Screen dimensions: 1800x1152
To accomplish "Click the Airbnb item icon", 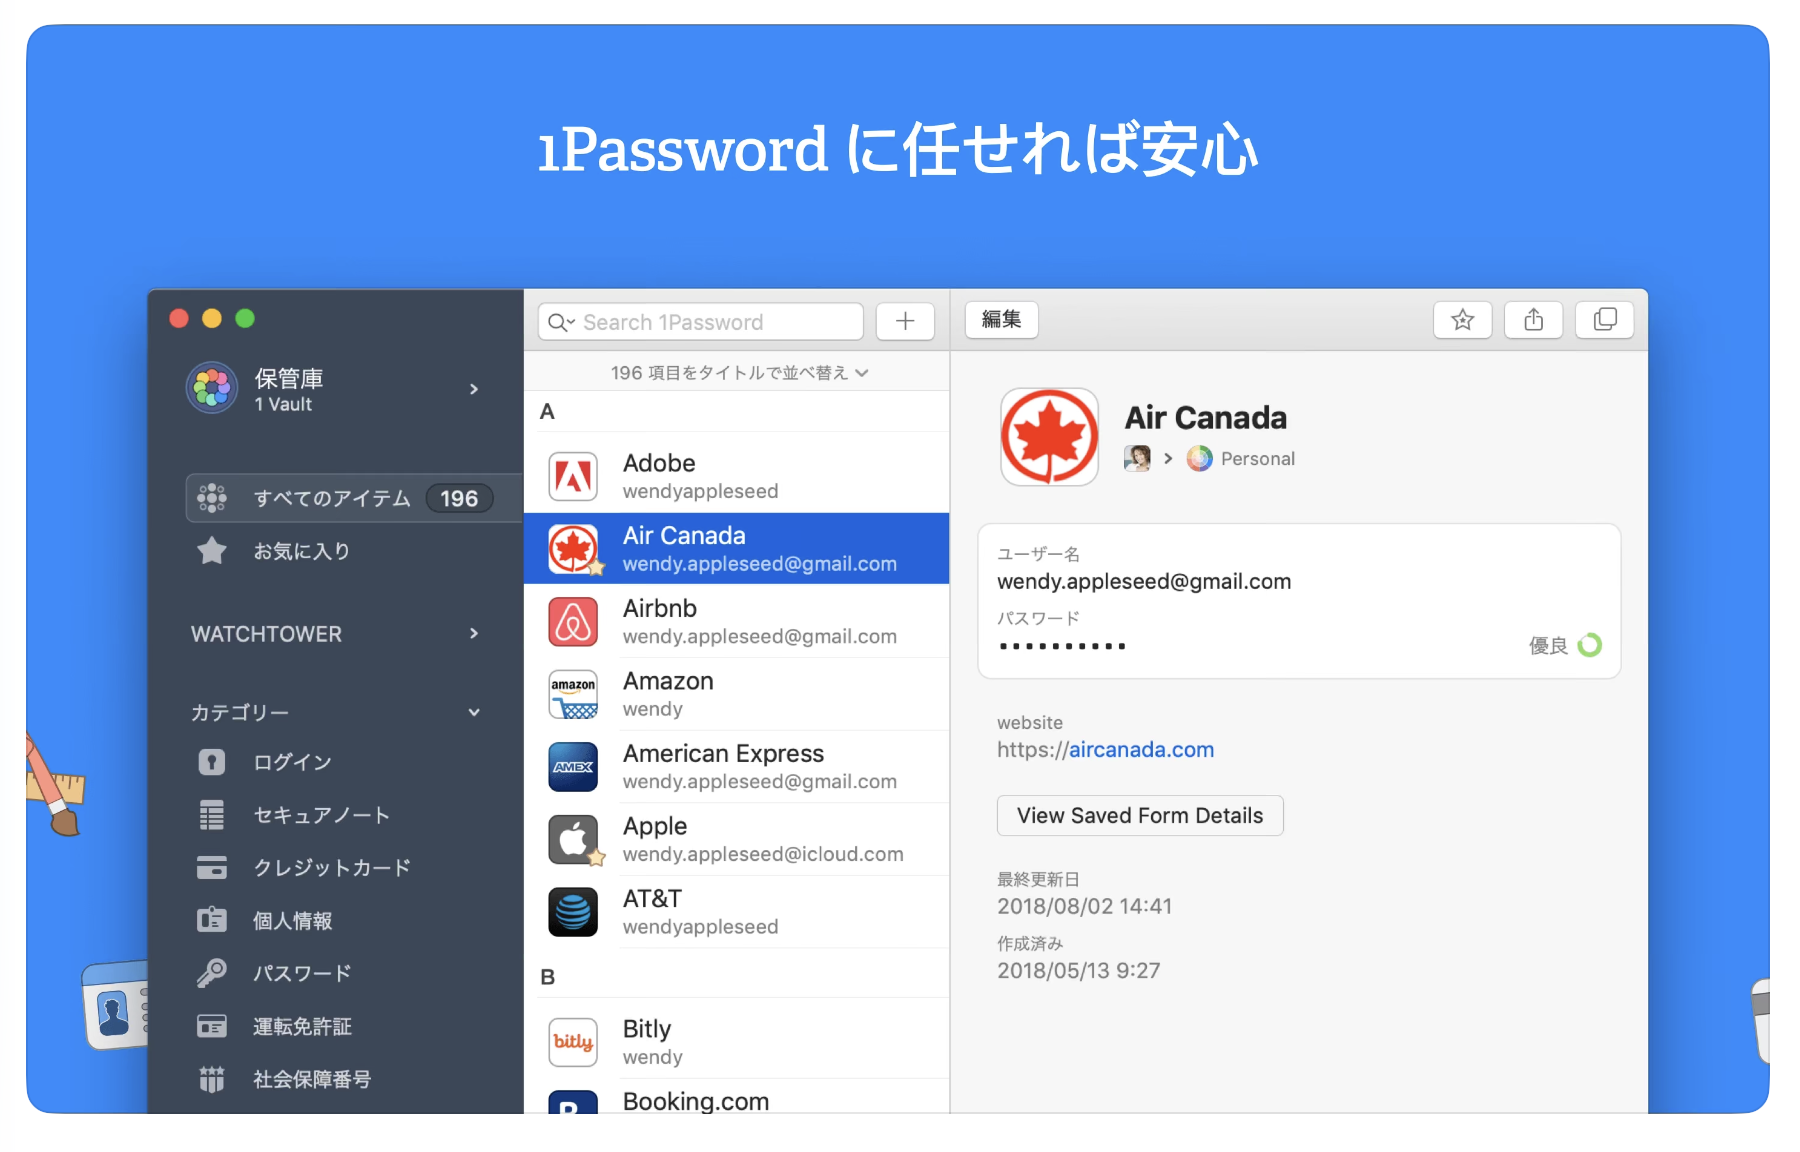I will pos(573,621).
